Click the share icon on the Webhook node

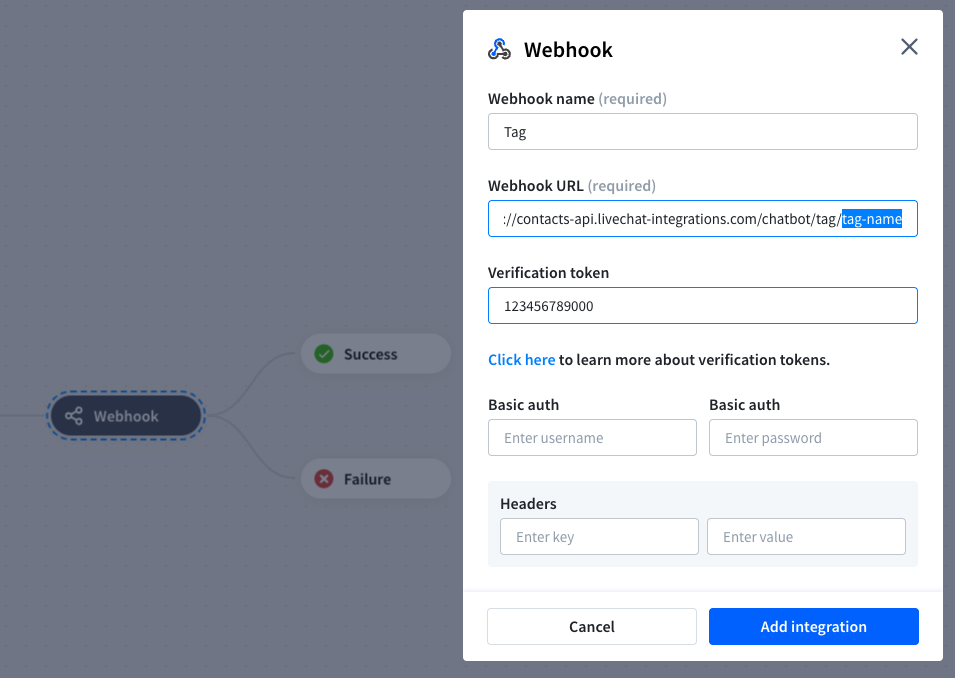click(x=74, y=416)
